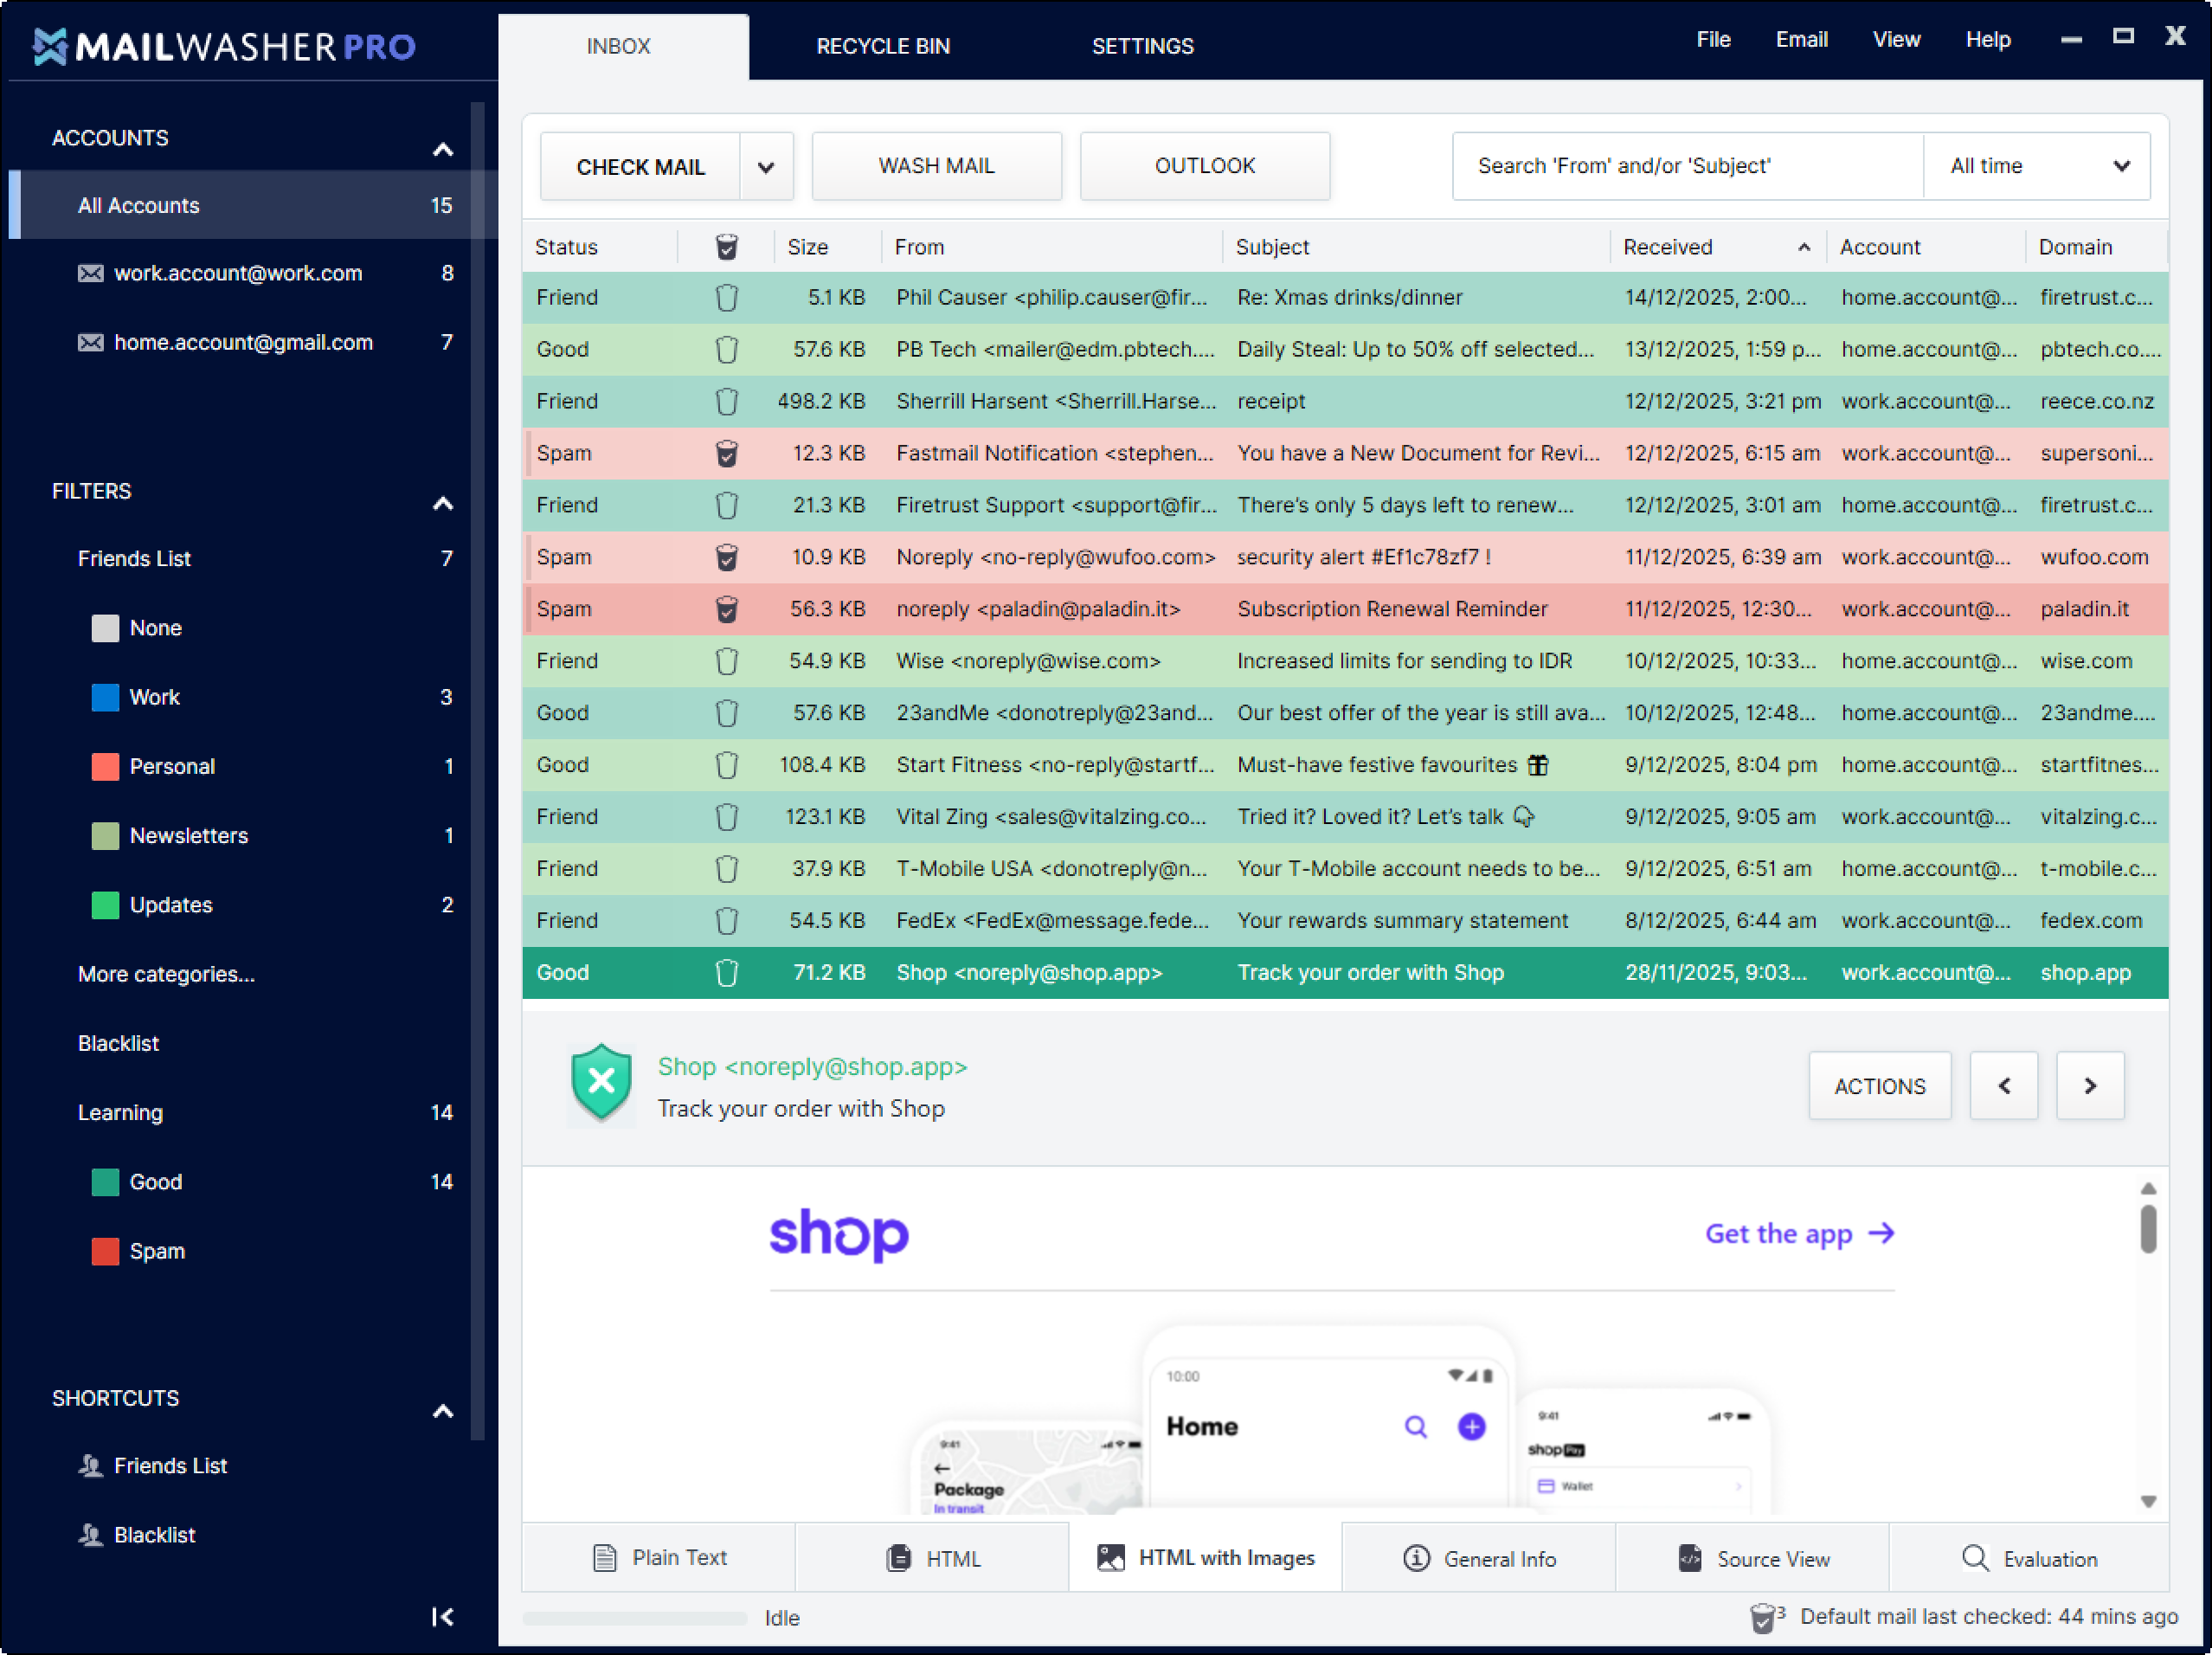Click the status bar trash count icon

1763,1617
